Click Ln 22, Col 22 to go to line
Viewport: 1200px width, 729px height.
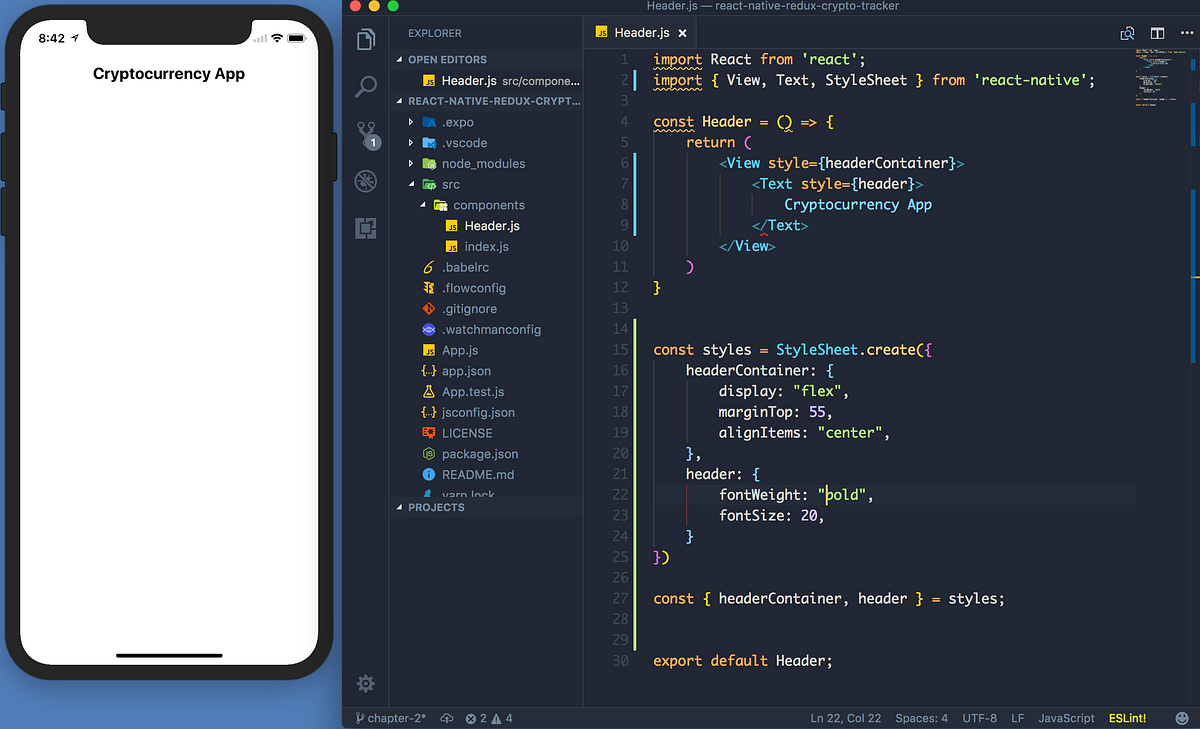pos(845,718)
